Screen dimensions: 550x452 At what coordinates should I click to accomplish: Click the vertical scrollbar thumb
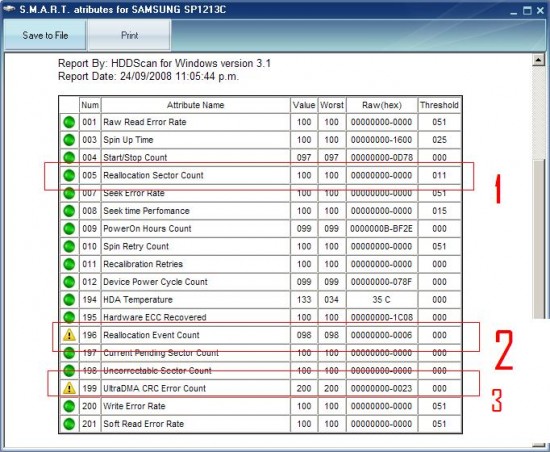(538, 240)
